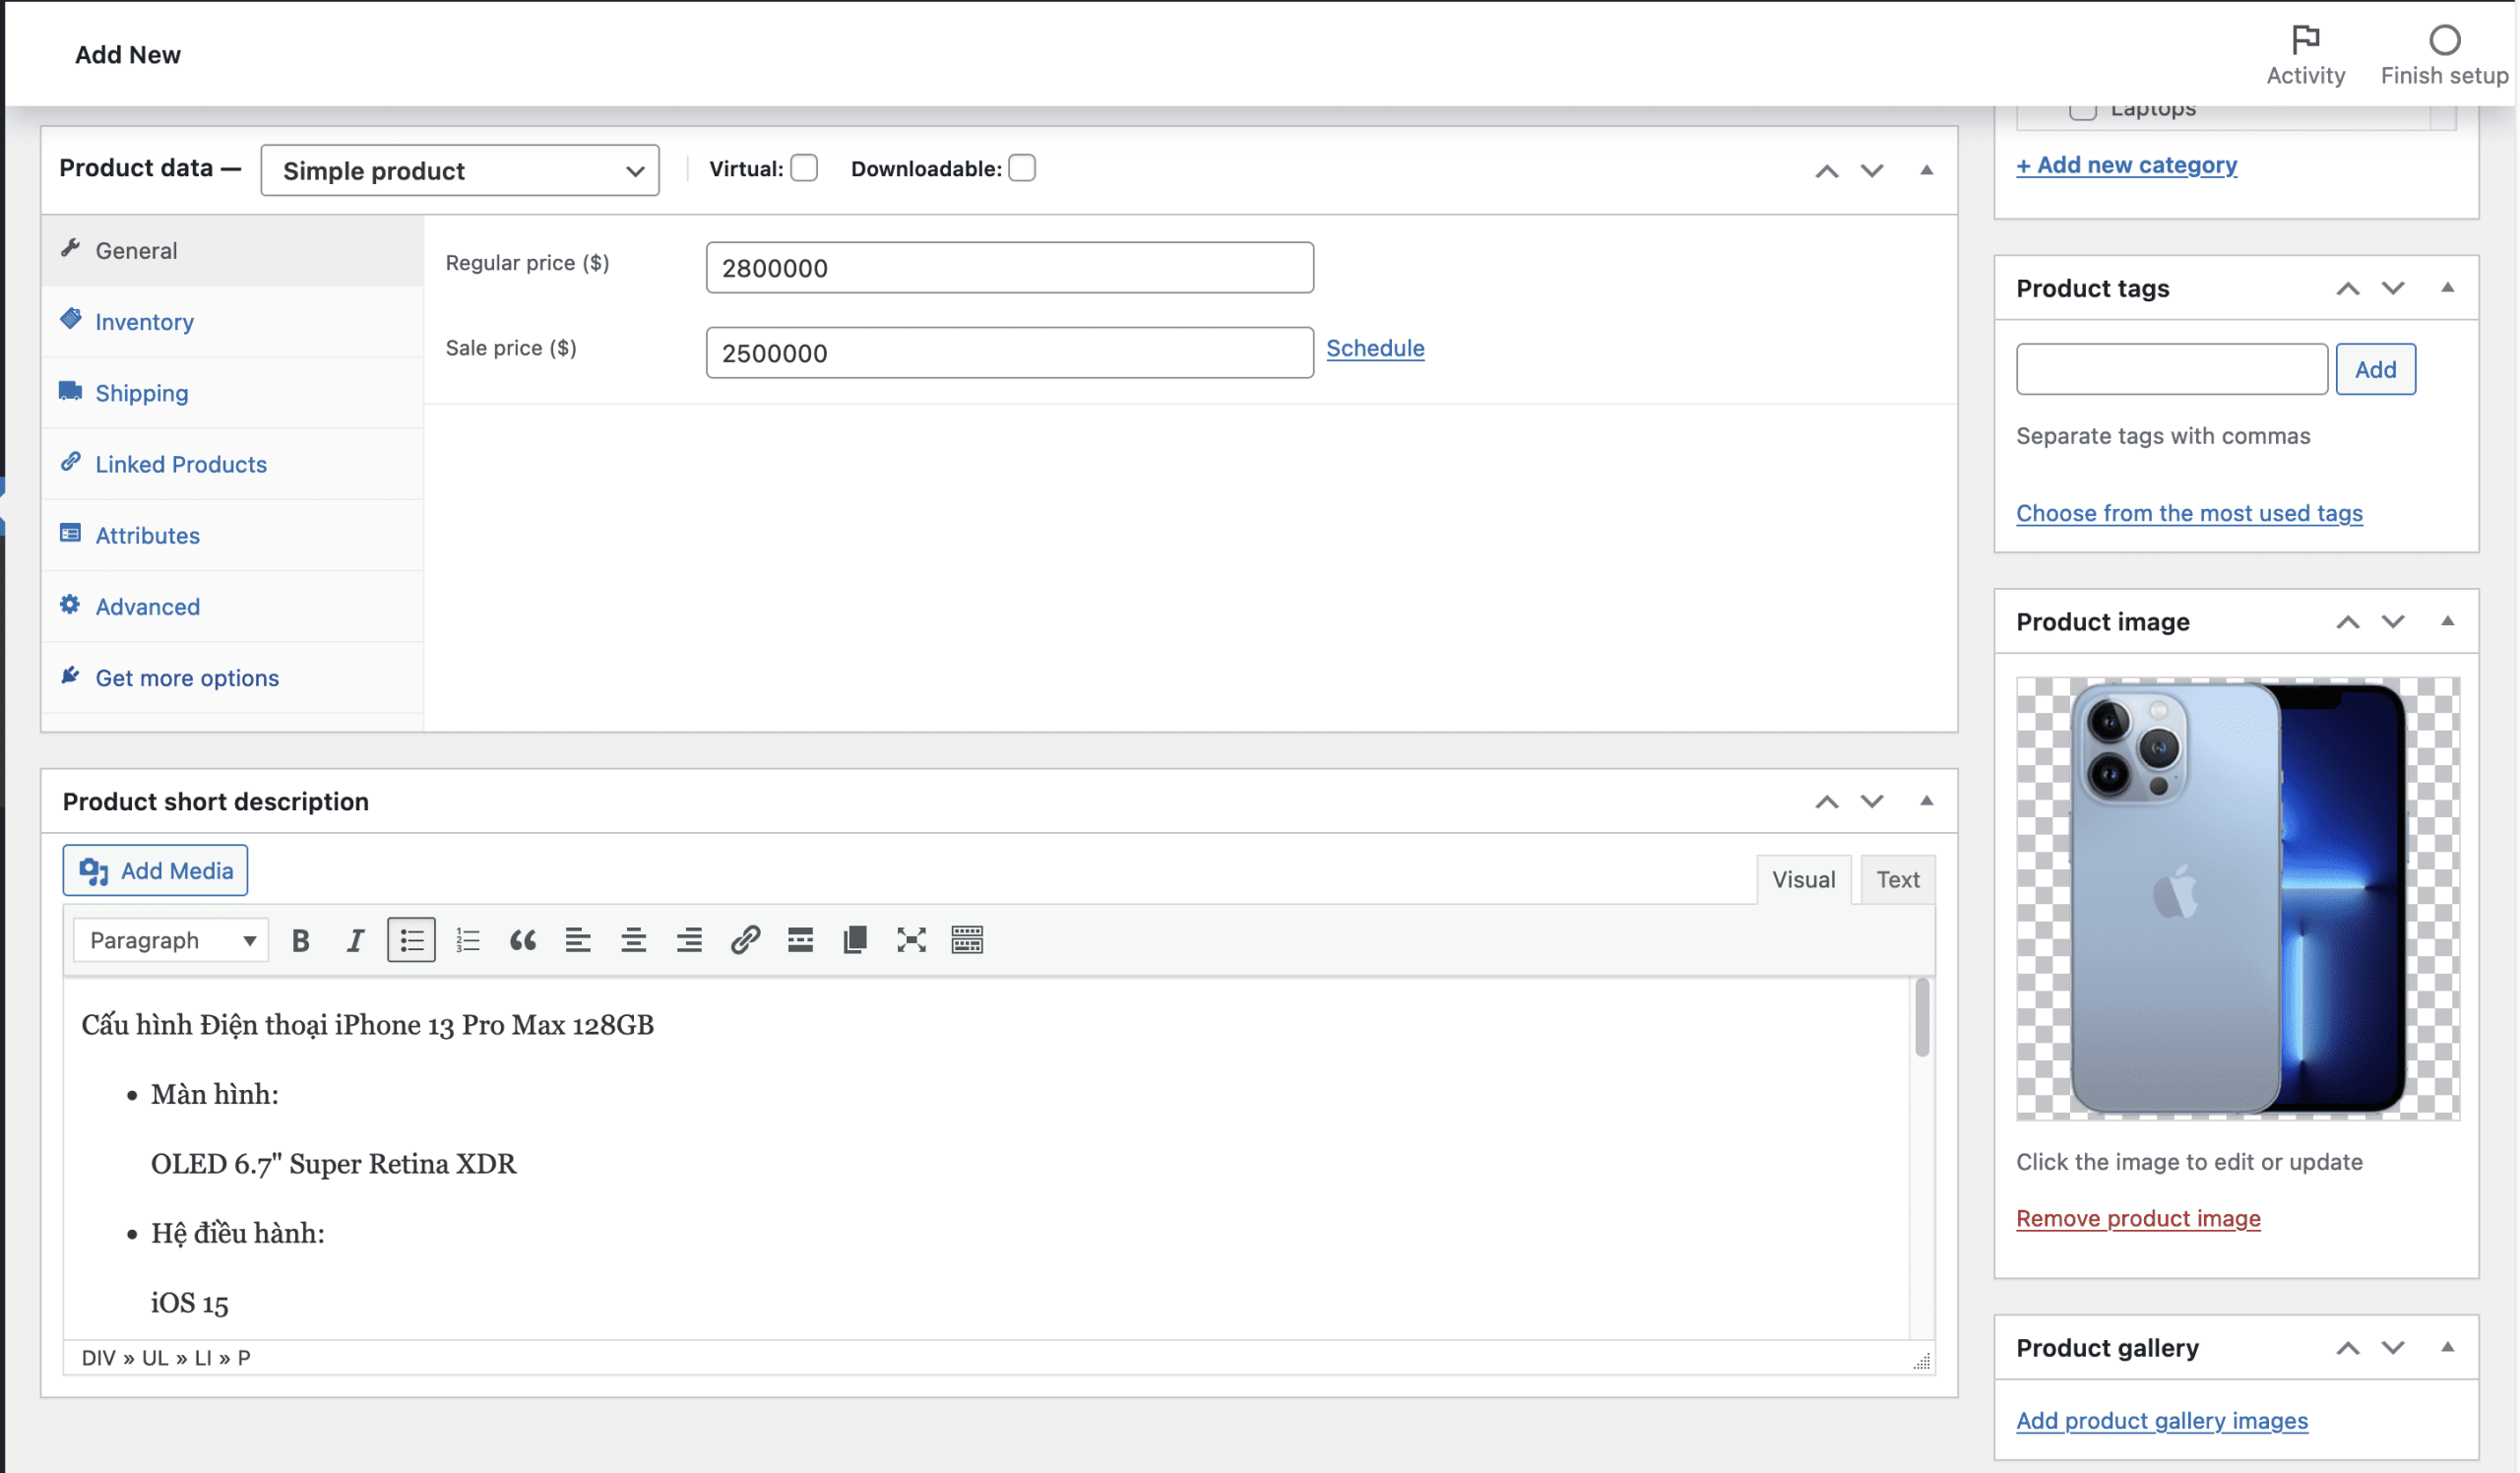Move Product short description panel up
The width and height of the screenshot is (2520, 1473).
pos(1827,802)
